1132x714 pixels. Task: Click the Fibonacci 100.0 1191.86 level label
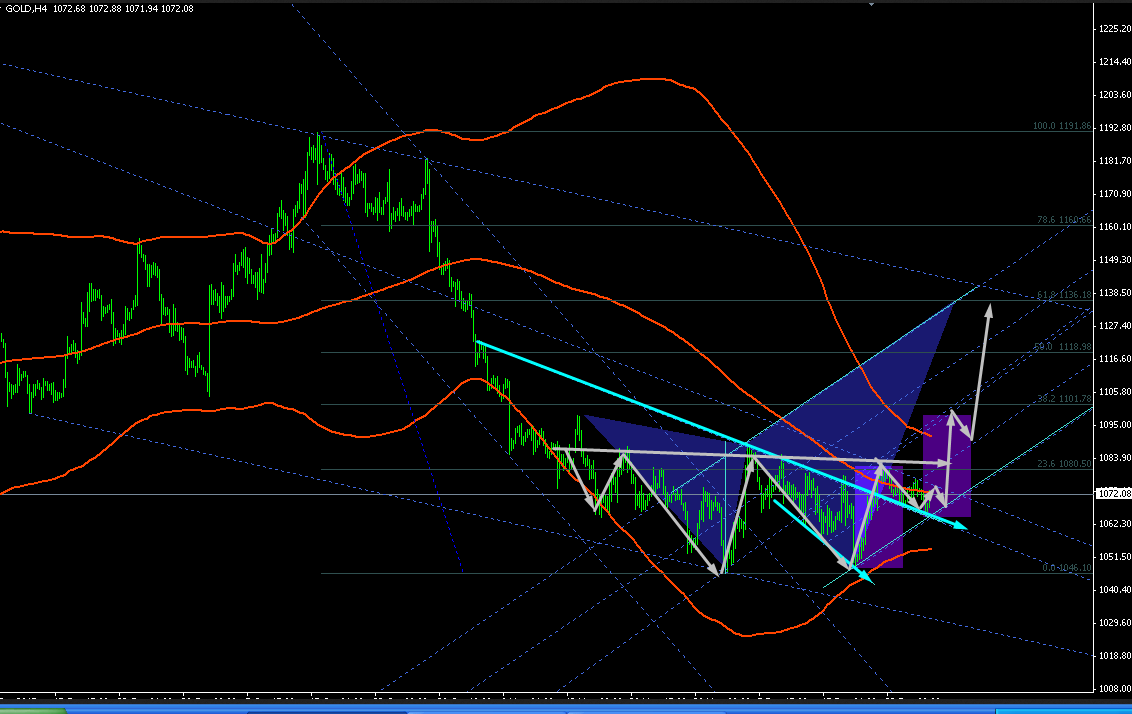(x=1062, y=126)
